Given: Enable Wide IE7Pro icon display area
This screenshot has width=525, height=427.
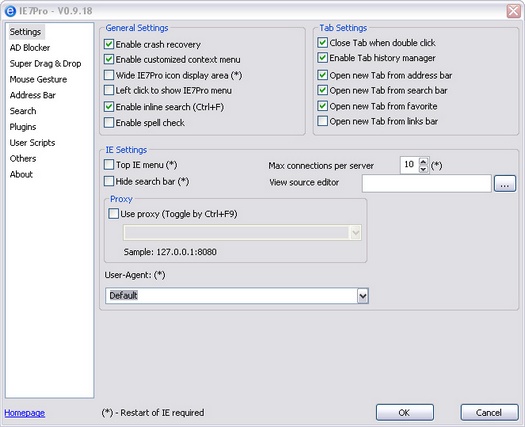Looking at the screenshot, I should [x=109, y=75].
